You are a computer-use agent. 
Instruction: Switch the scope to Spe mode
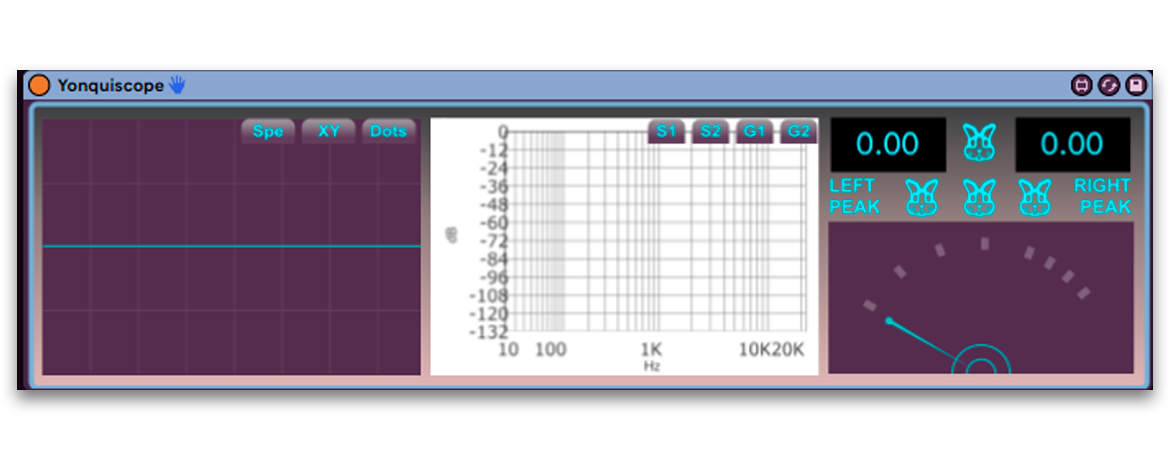point(268,131)
